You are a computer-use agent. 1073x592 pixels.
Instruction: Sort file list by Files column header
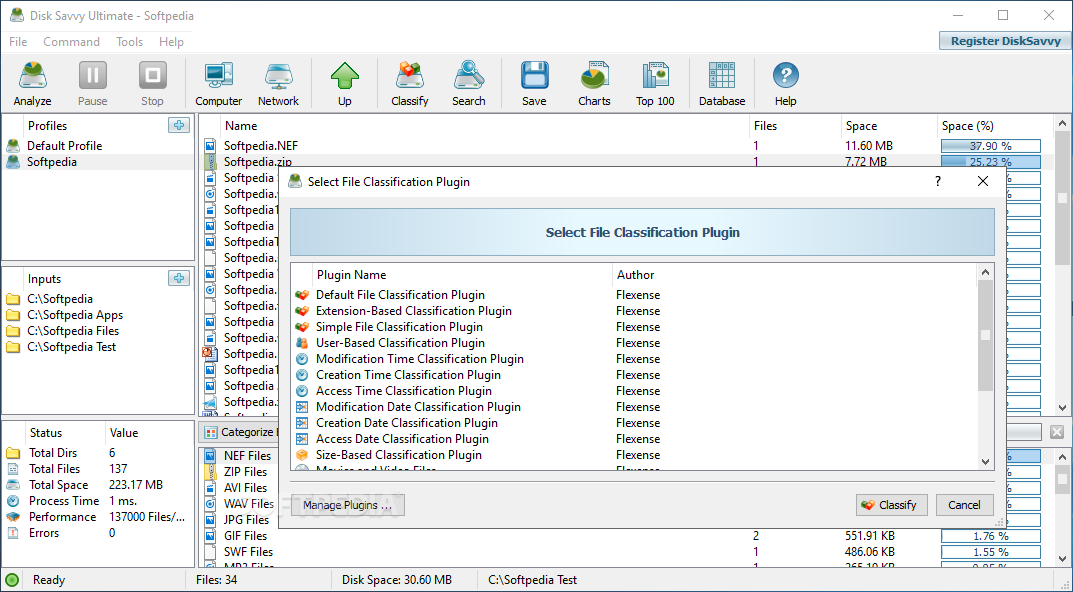[x=795, y=126]
